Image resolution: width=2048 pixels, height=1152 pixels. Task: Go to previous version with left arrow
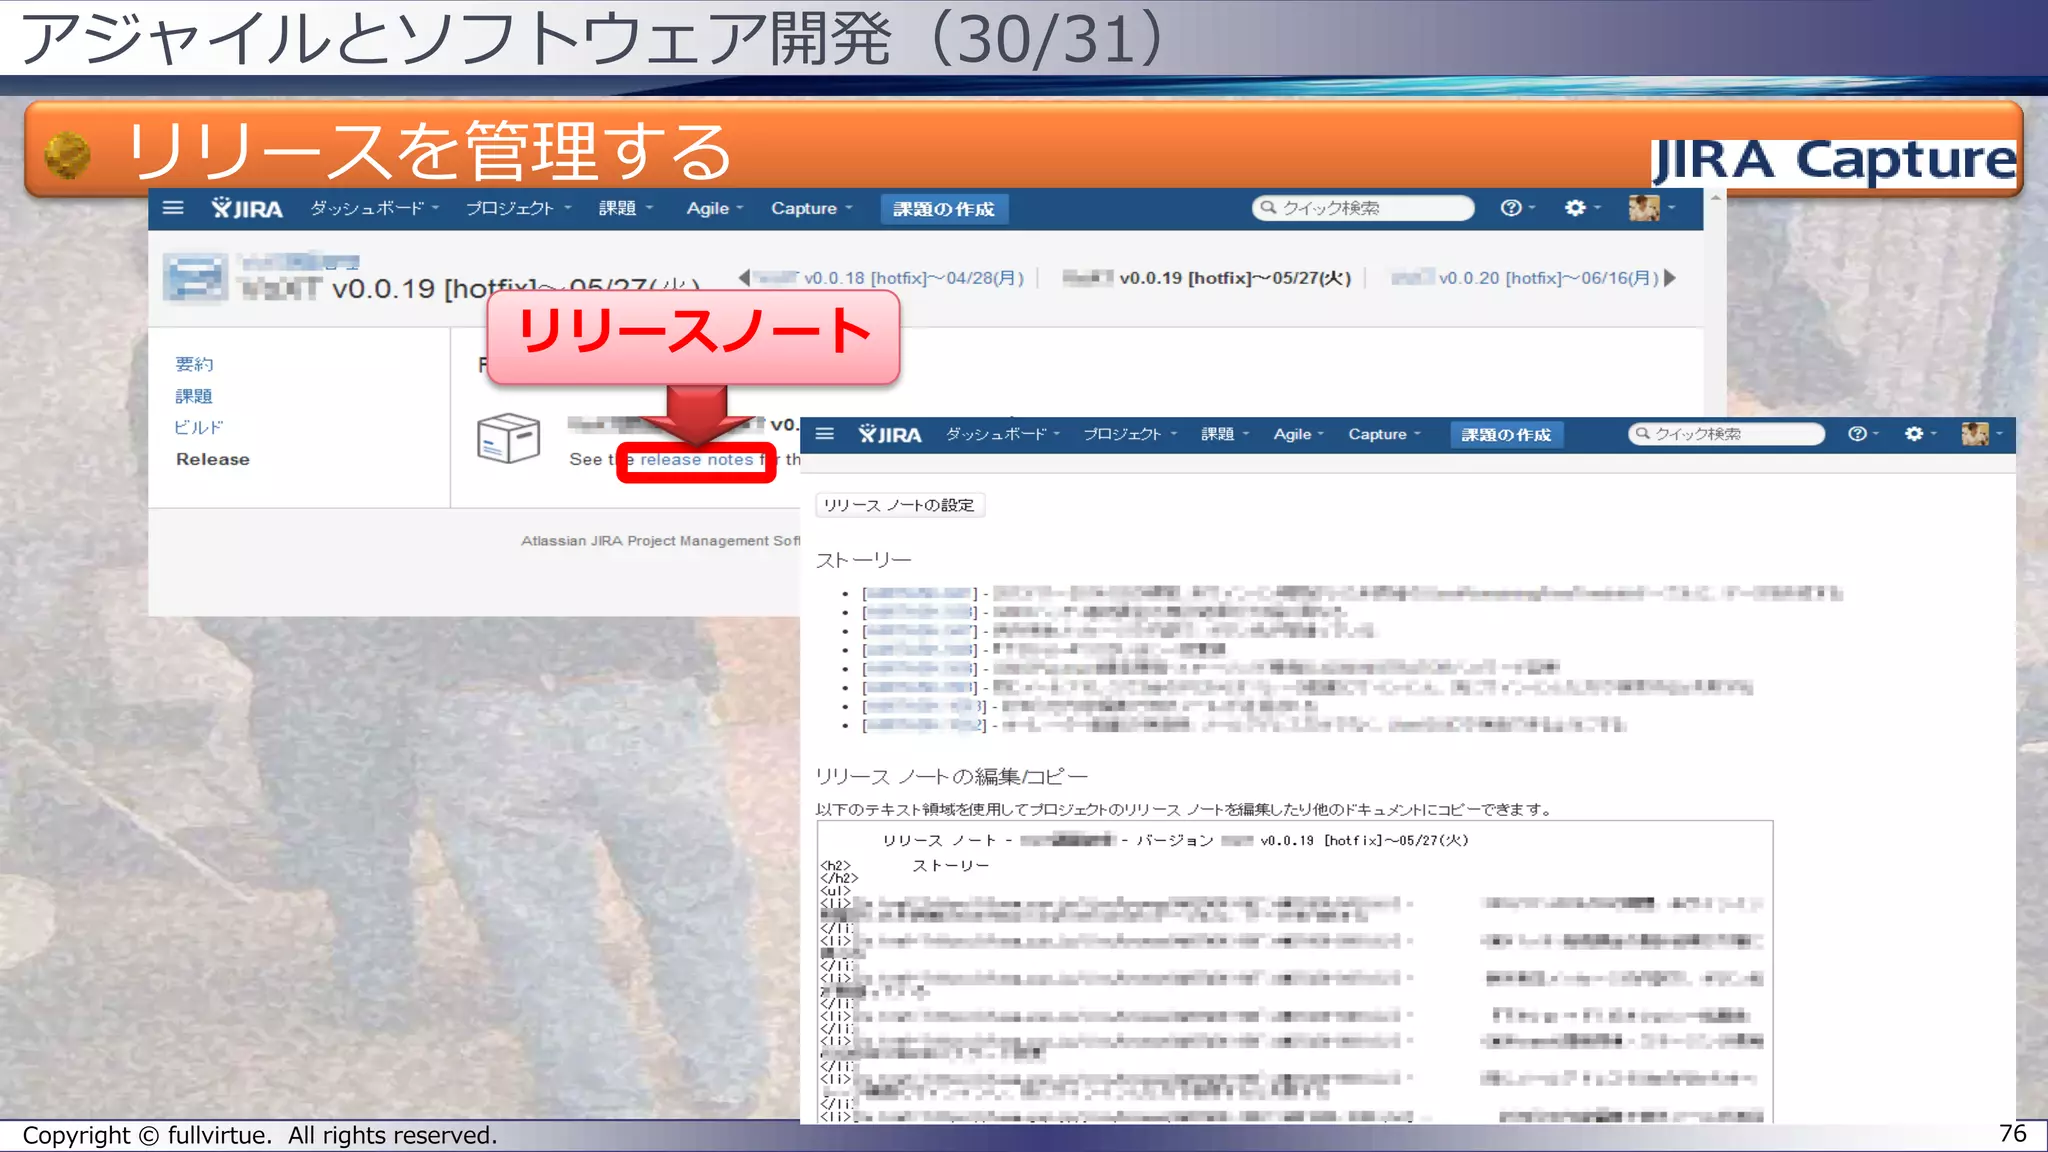pyautogui.click(x=744, y=278)
